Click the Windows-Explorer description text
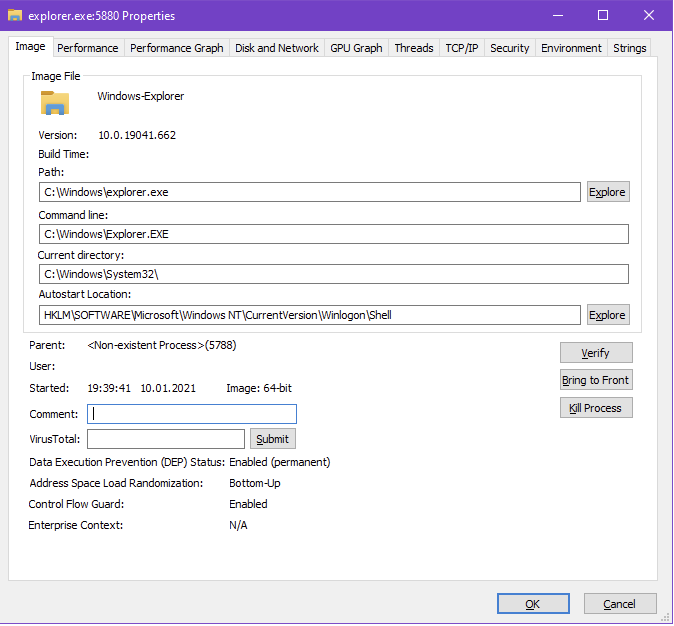Viewport: 674px width, 626px height. coord(141,96)
